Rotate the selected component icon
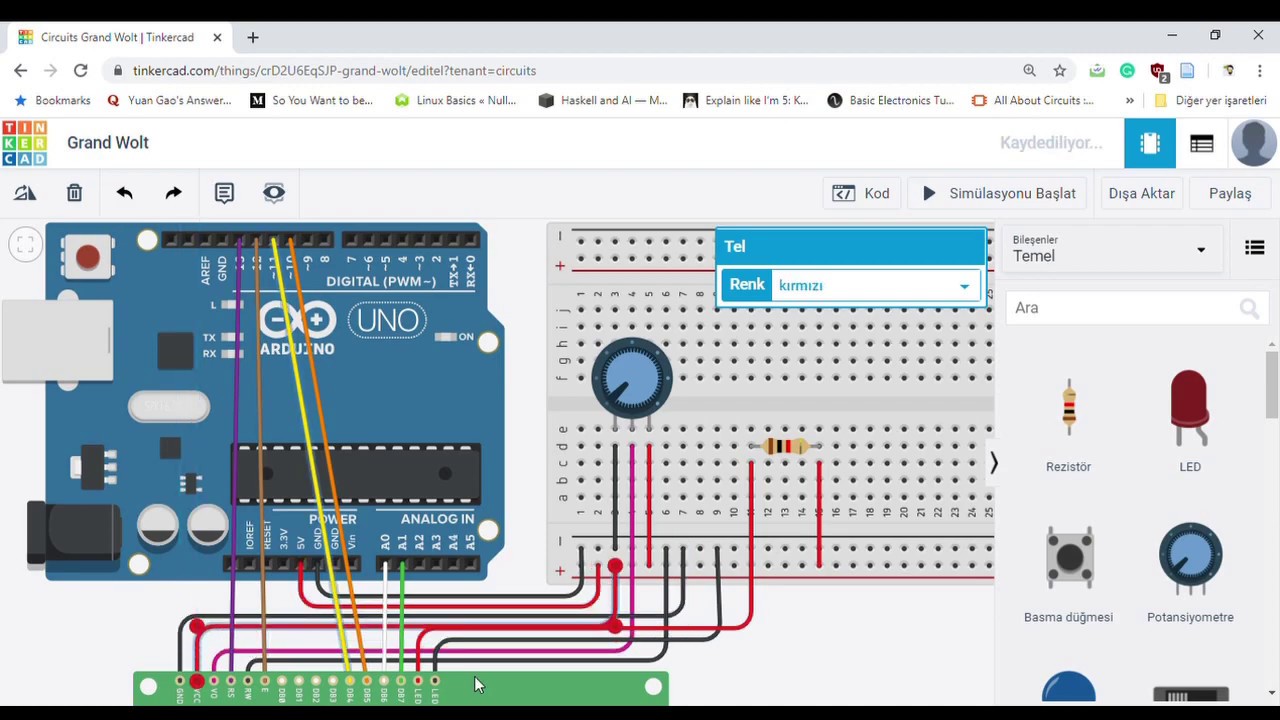Screen dimensions: 1280x720 coord(25,193)
